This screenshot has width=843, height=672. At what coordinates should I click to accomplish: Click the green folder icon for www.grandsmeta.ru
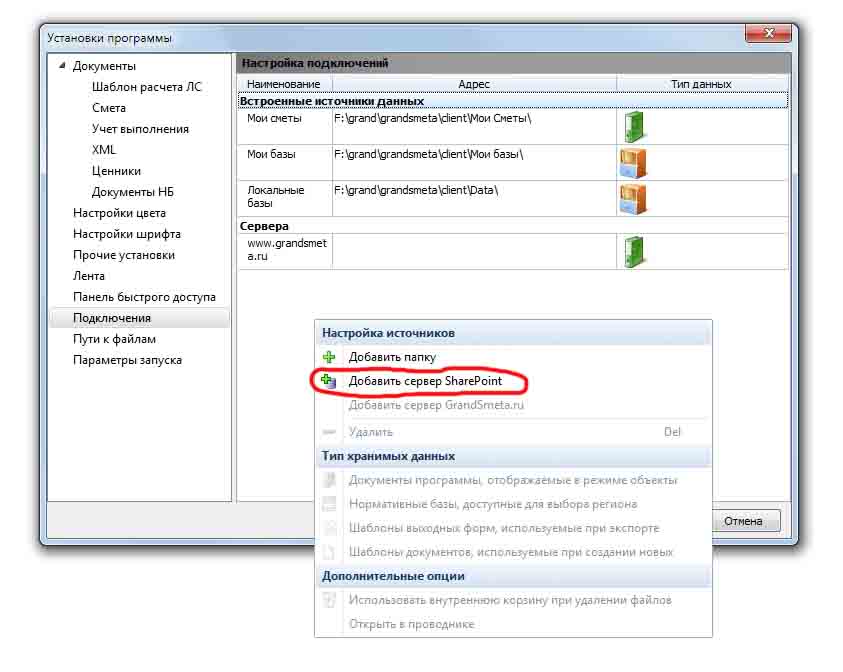[x=634, y=251]
